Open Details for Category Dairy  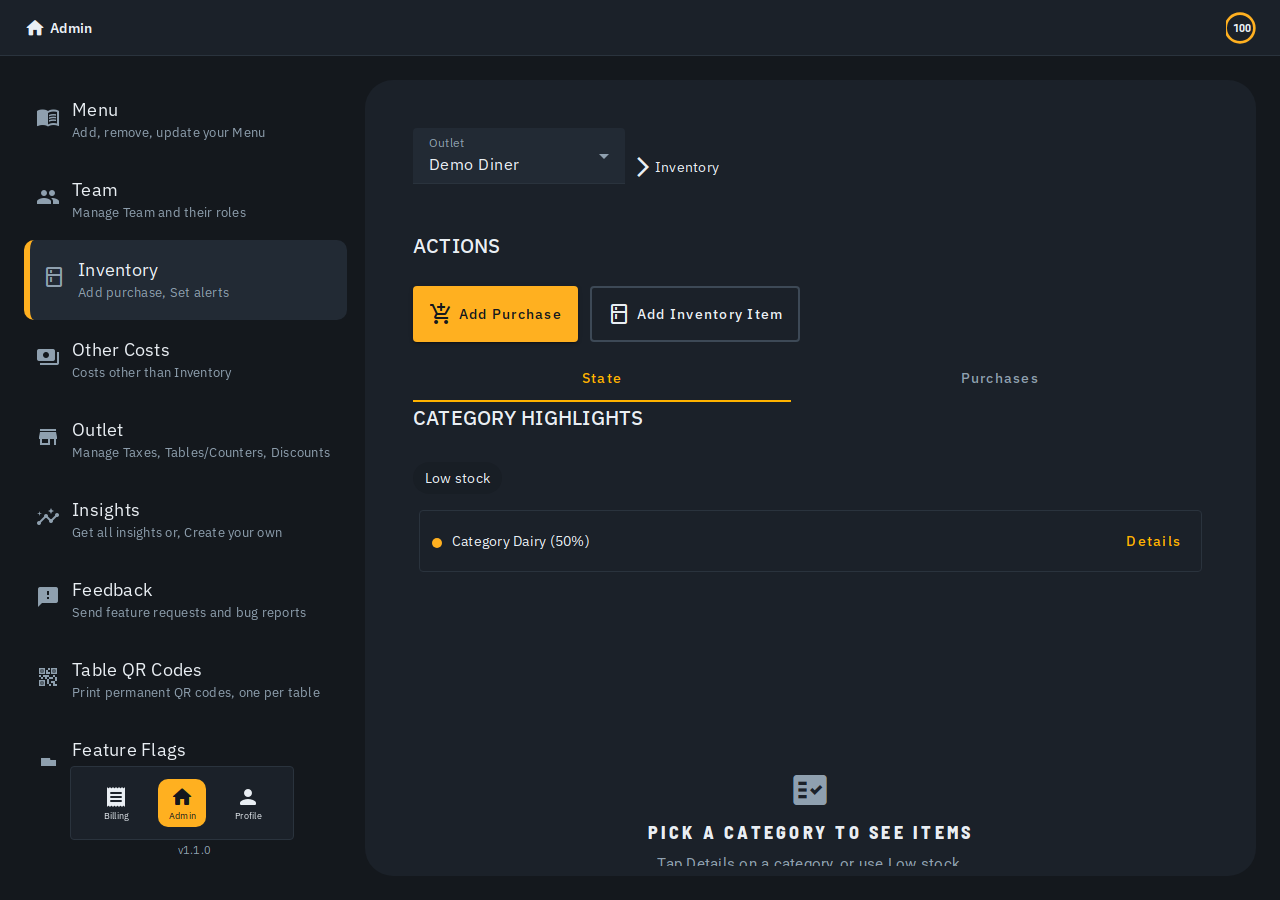click(x=1153, y=541)
